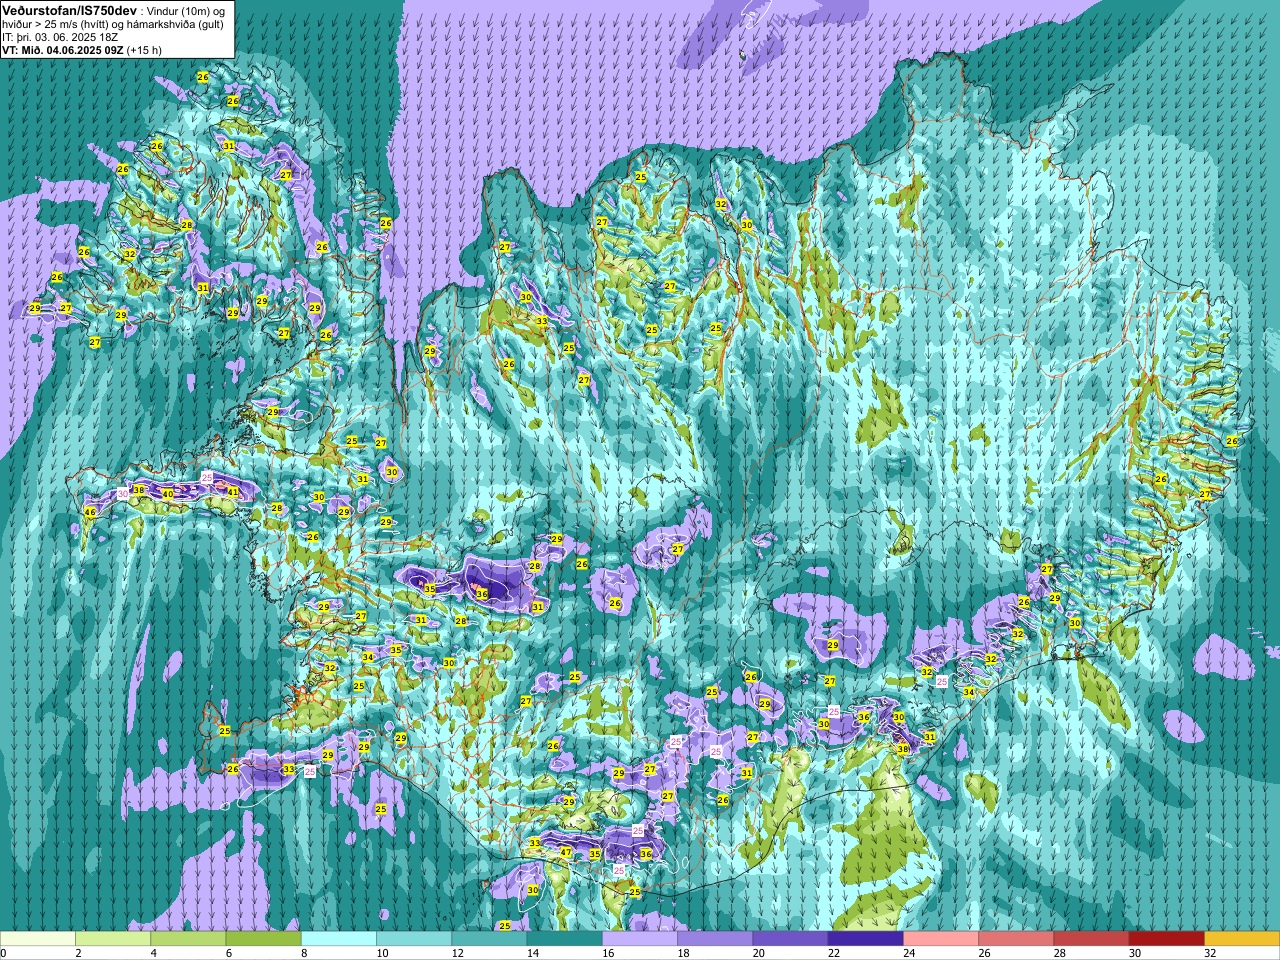Click the pale yellow 0–2 m/s legend swatch
The width and height of the screenshot is (1280, 960).
pyautogui.click(x=37, y=939)
